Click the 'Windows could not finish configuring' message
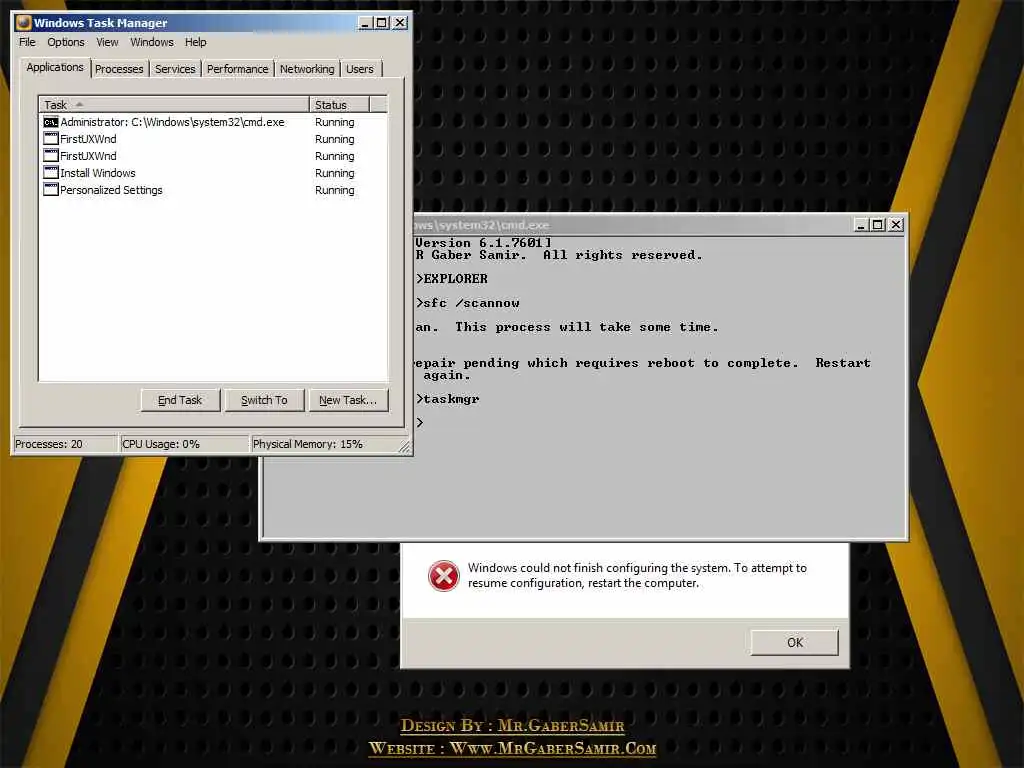 point(637,575)
